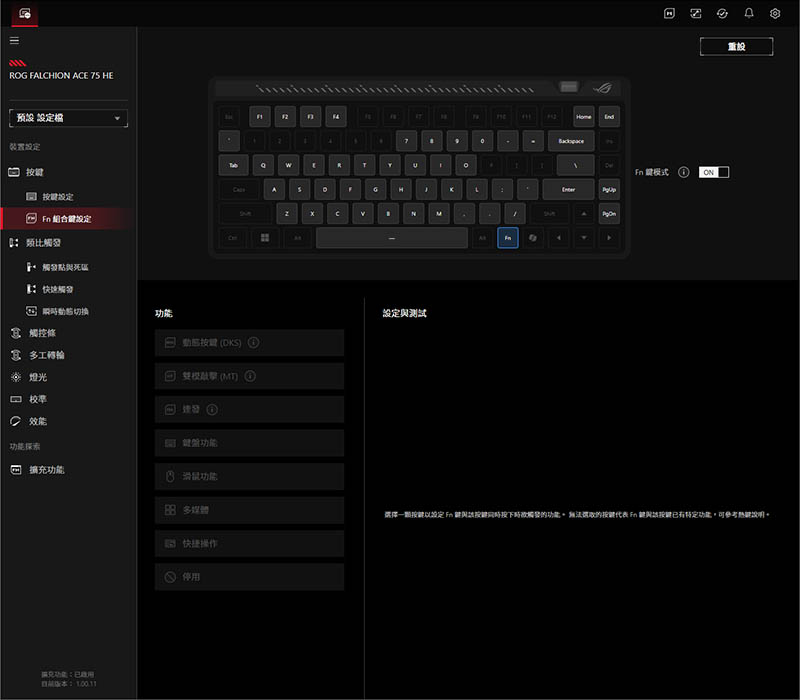Click the Fn 鍵模式 info icon

point(683,172)
